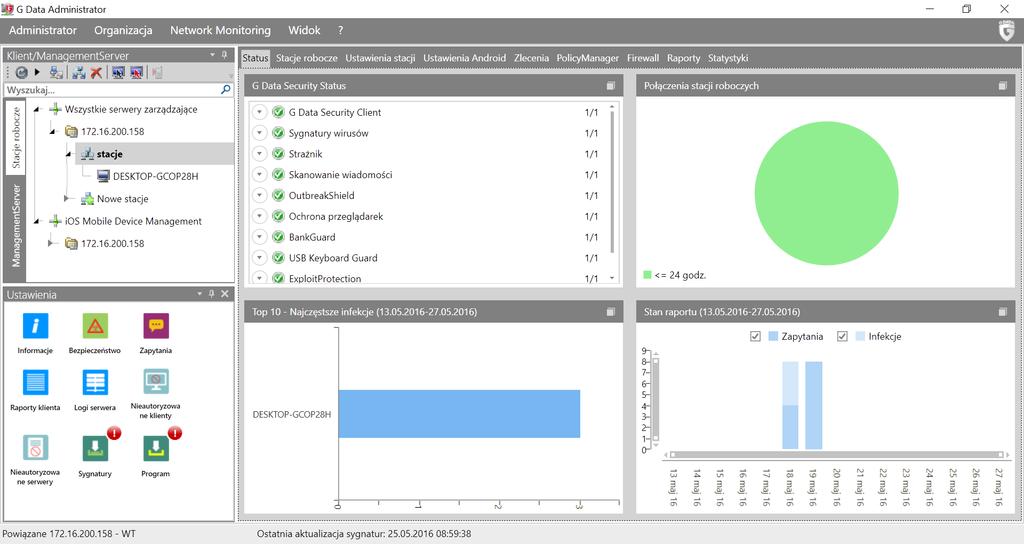
Task: Click the monitor icon with the red cursor
Action: point(136,72)
